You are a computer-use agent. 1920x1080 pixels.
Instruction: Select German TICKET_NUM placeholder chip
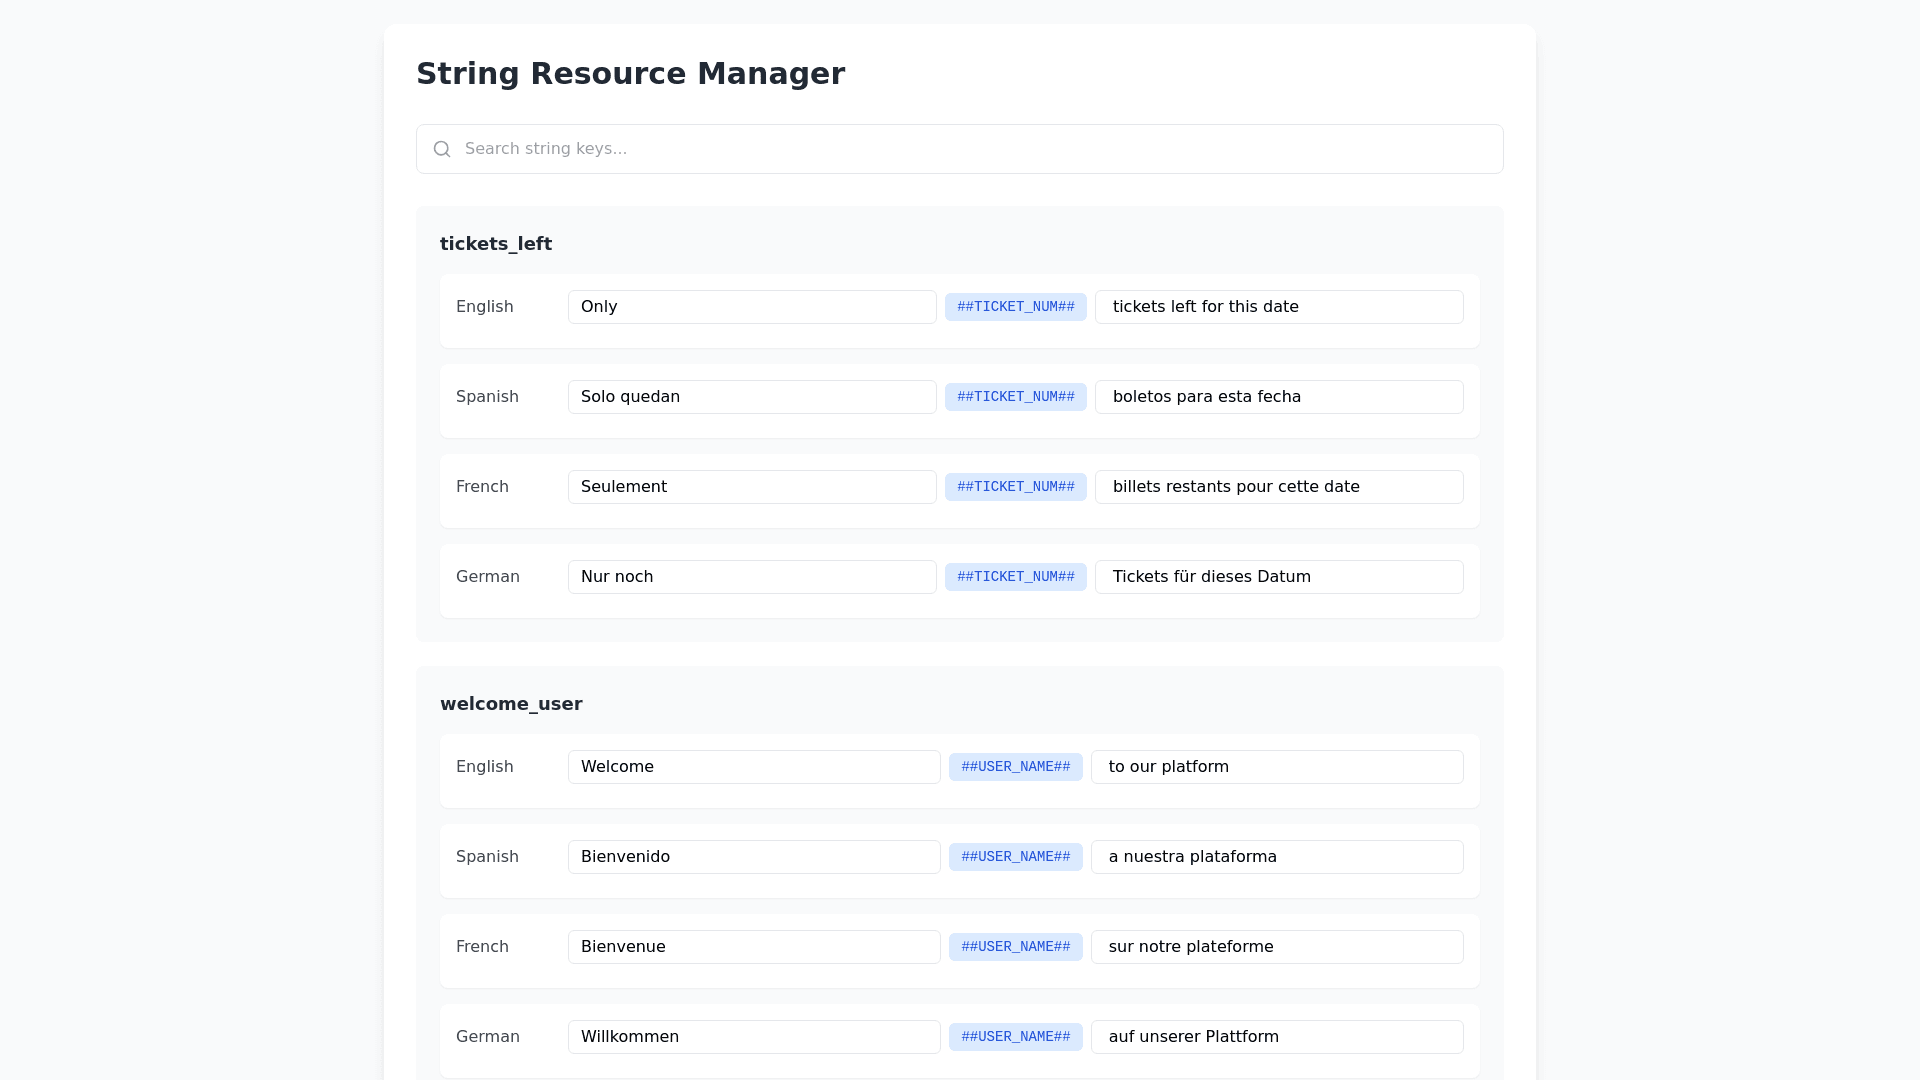pyautogui.click(x=1015, y=577)
